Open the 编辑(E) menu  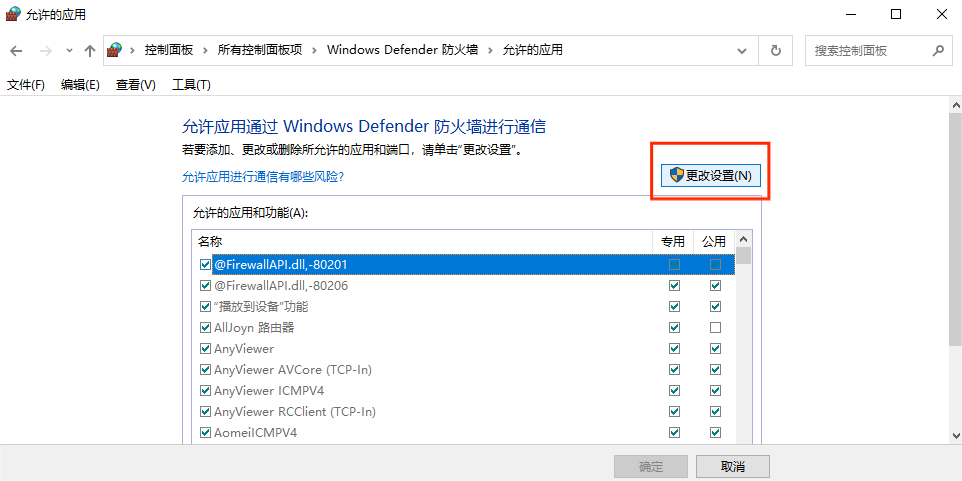(x=80, y=85)
